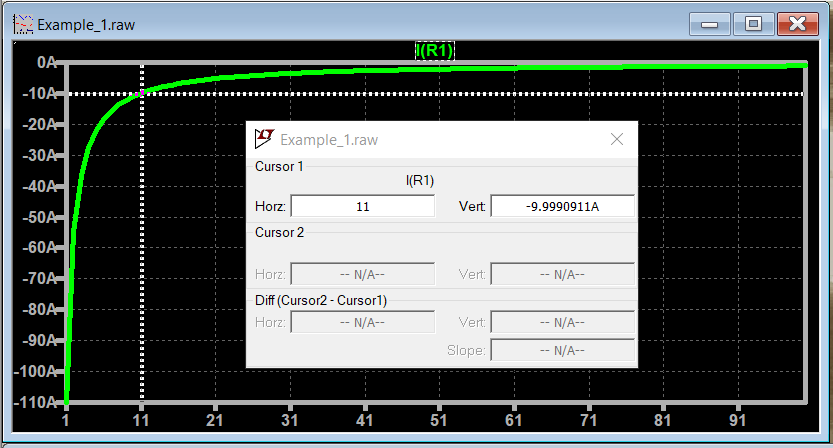Click the Cursor 1 Horz field showing 11
This screenshot has width=833, height=448.
coord(362,206)
